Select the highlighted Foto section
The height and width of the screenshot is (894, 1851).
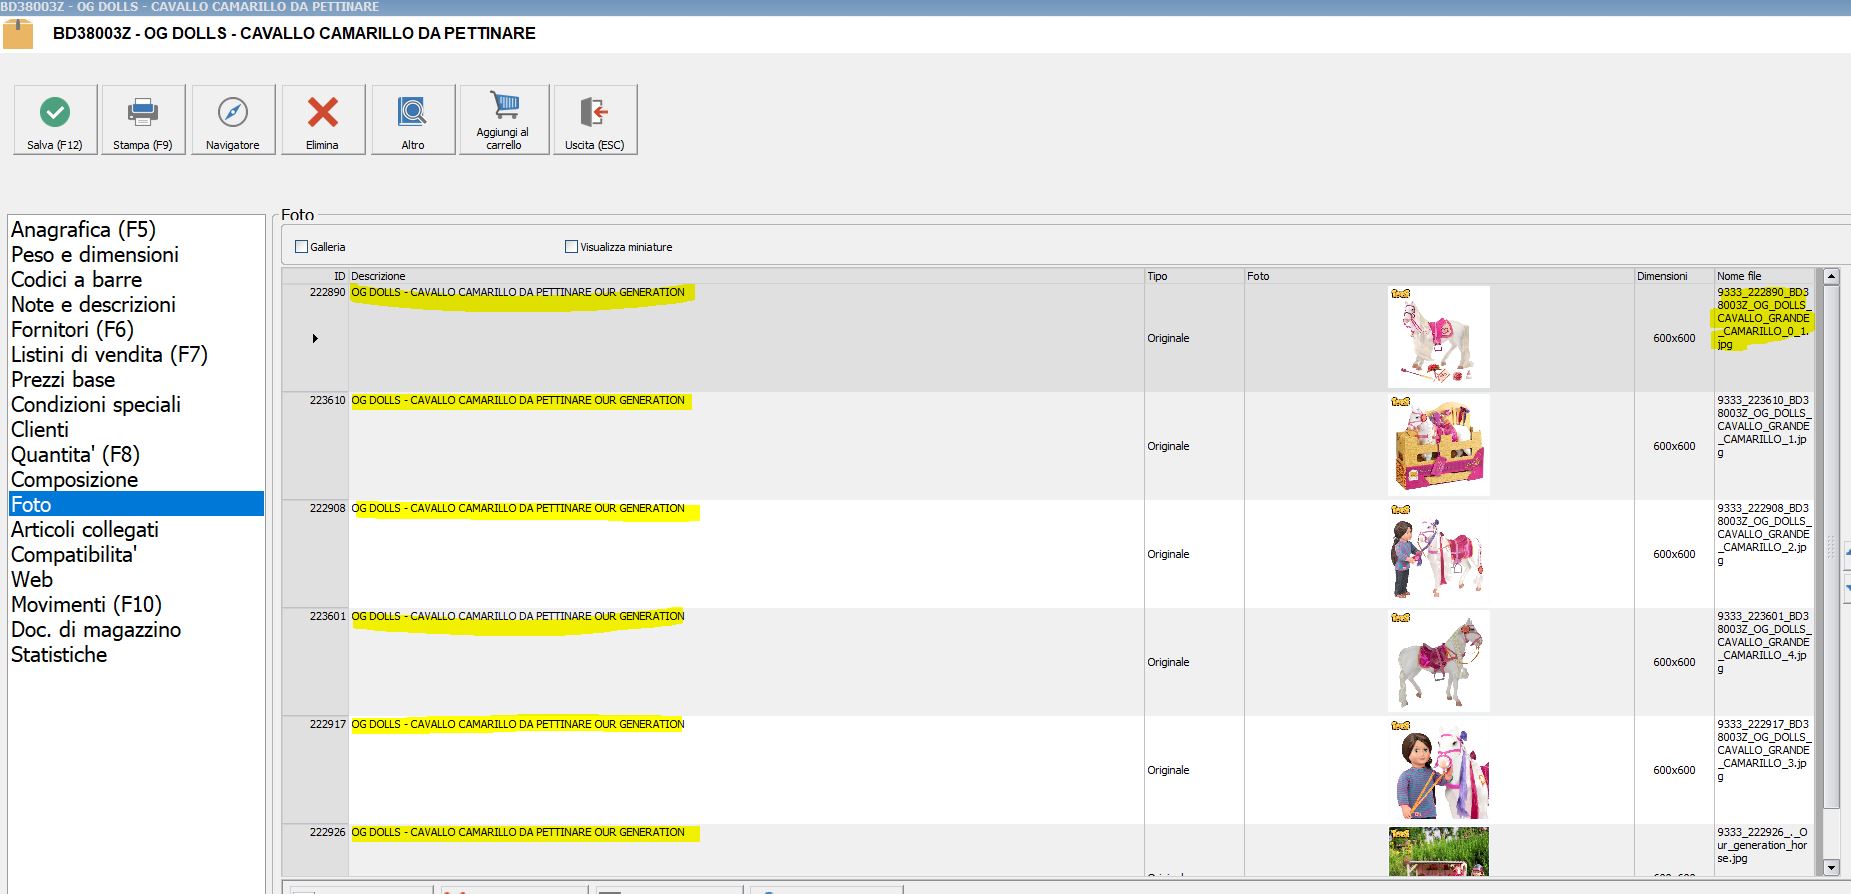136,504
